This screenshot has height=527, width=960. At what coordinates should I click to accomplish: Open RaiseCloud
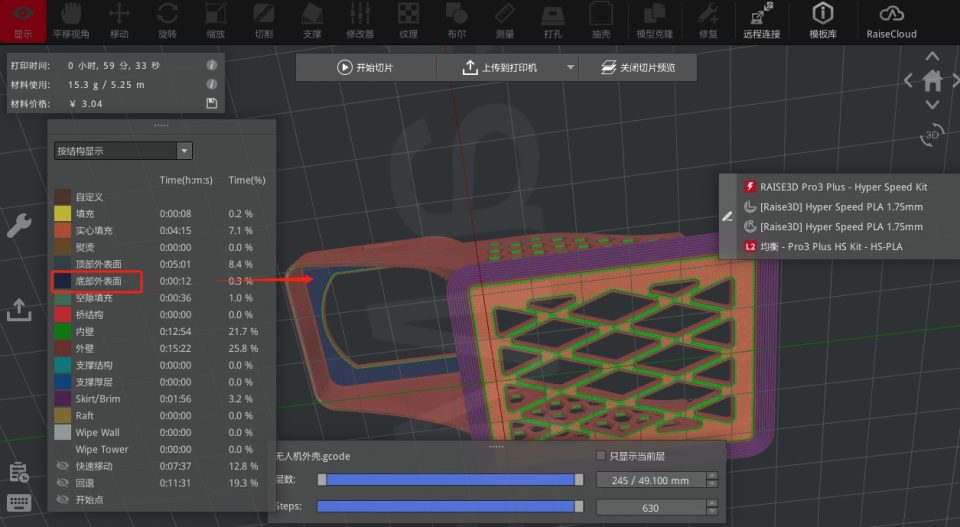pos(891,21)
